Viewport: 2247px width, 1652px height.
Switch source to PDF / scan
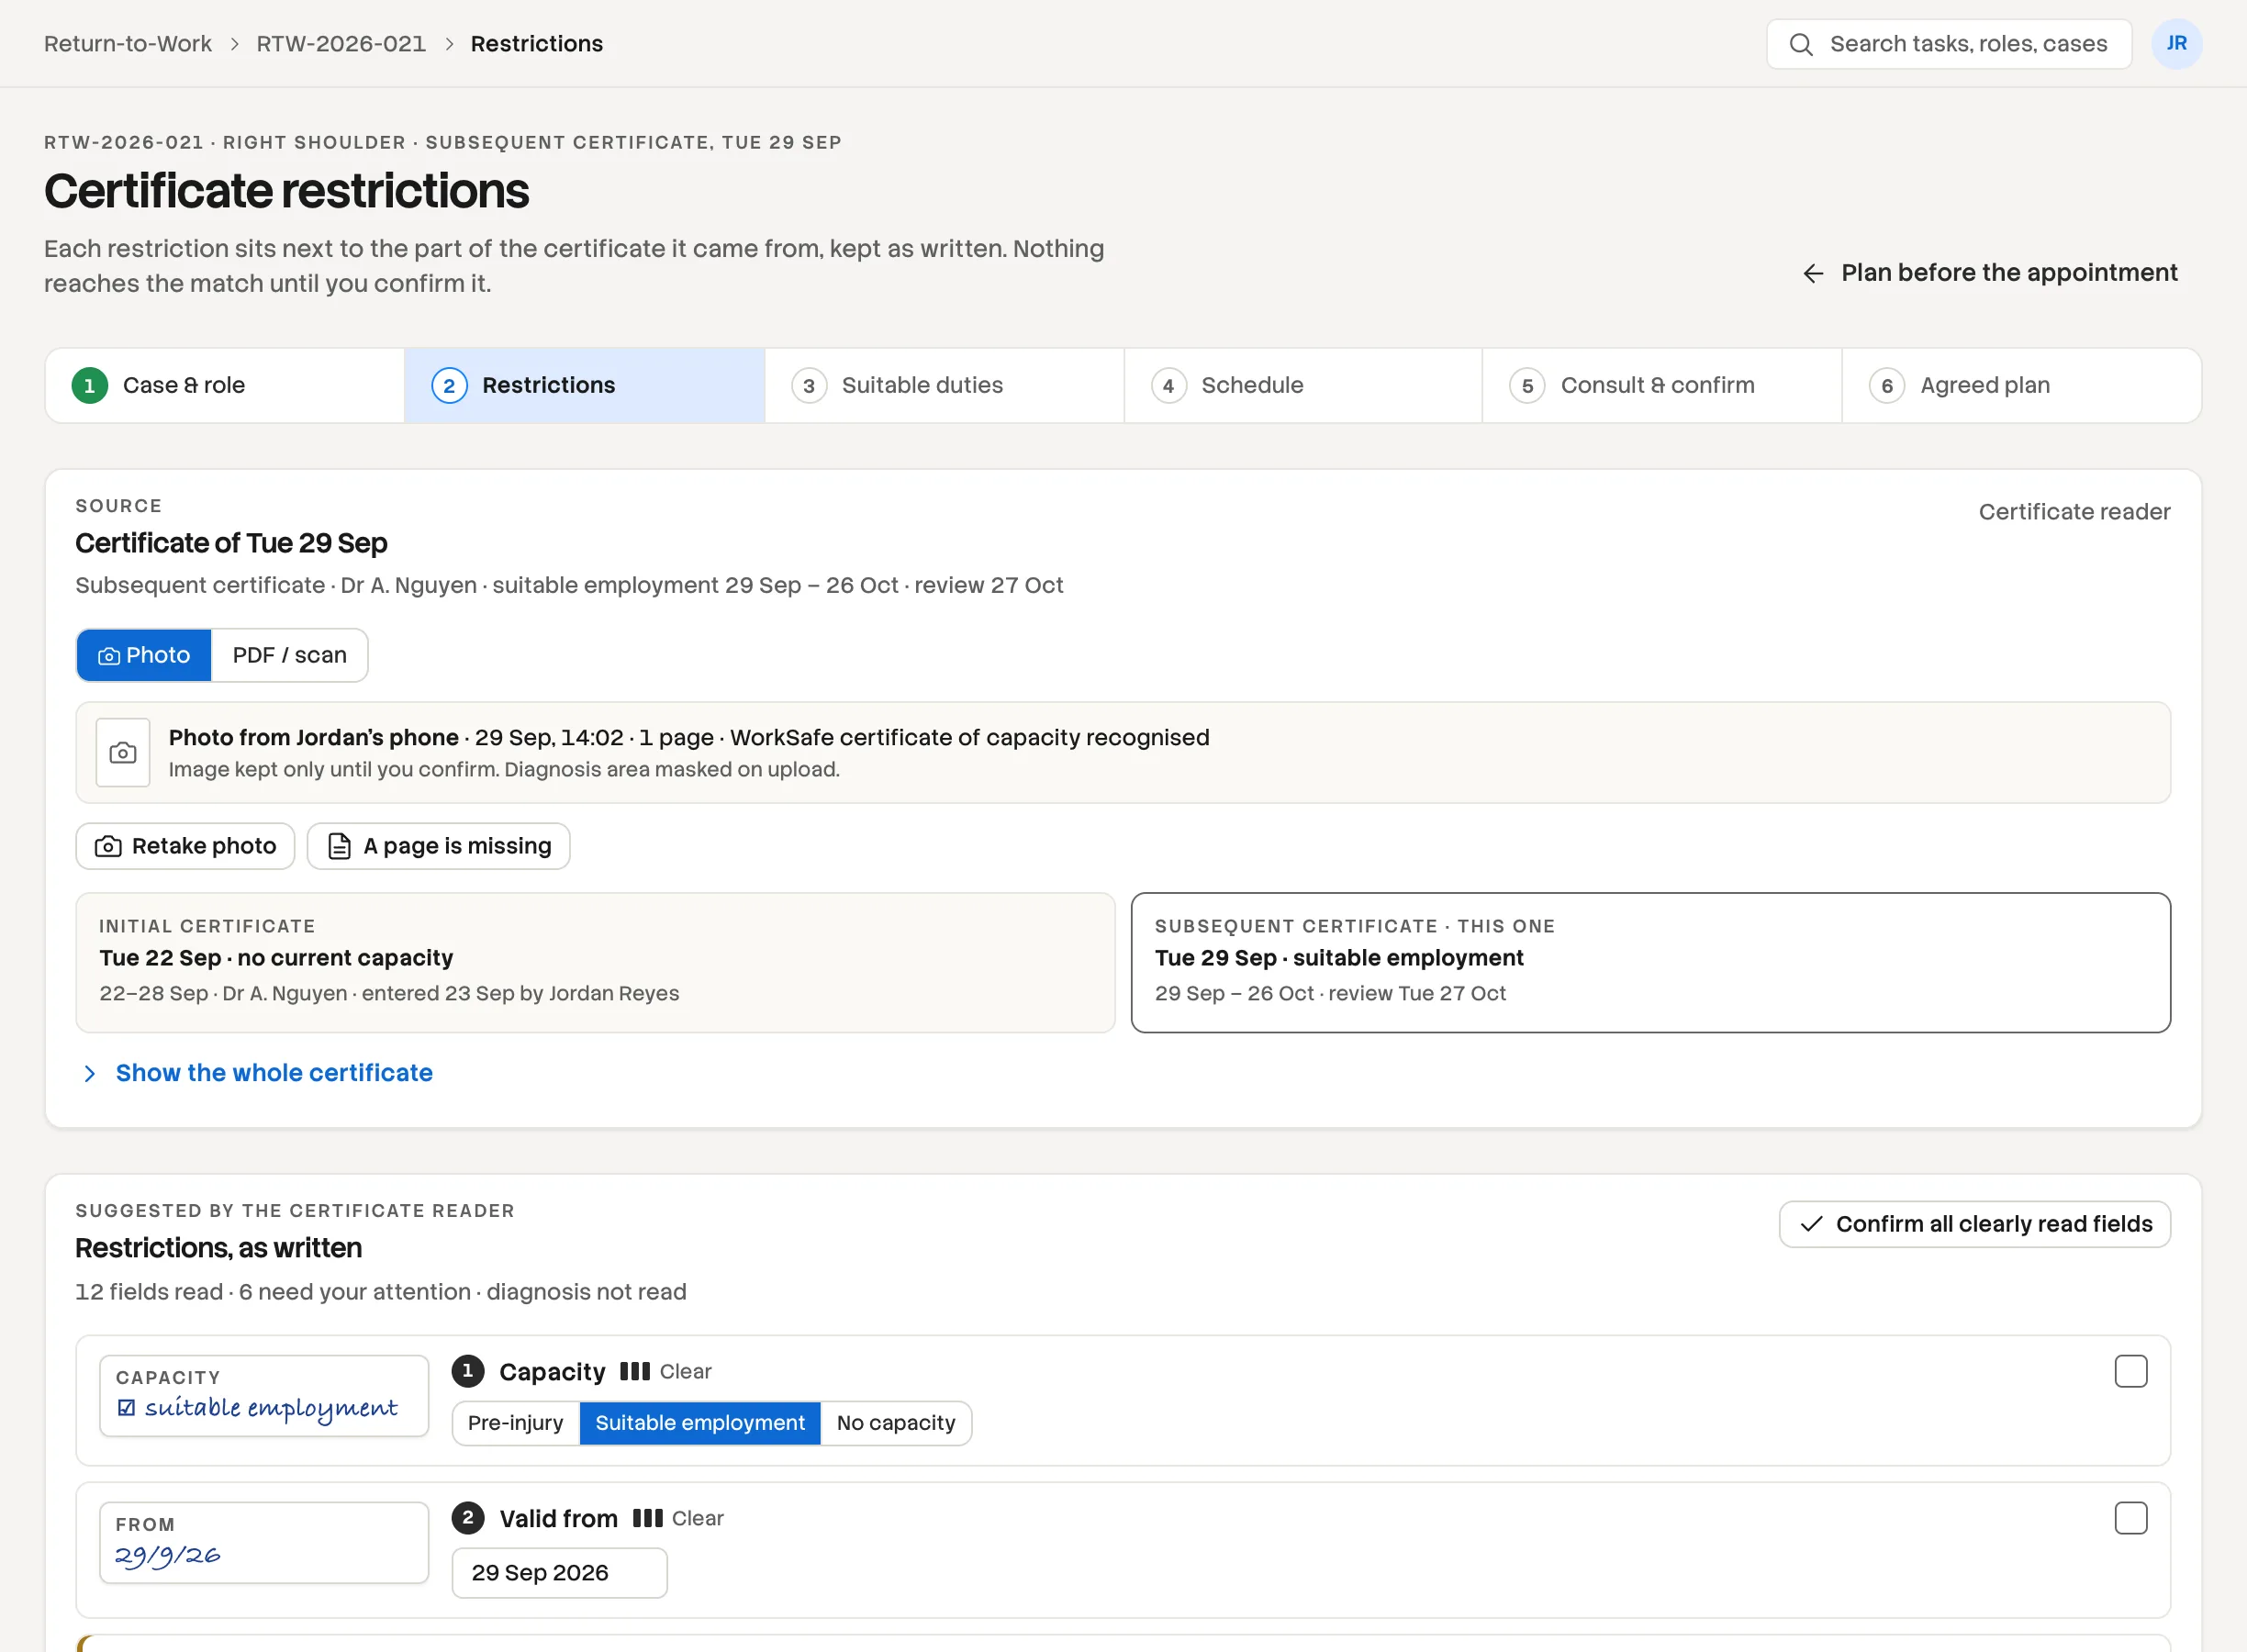(x=290, y=655)
